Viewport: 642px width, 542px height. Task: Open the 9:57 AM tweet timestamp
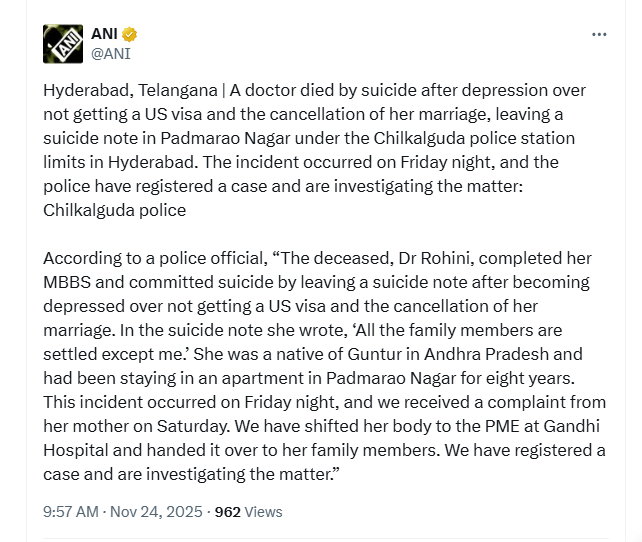70,511
